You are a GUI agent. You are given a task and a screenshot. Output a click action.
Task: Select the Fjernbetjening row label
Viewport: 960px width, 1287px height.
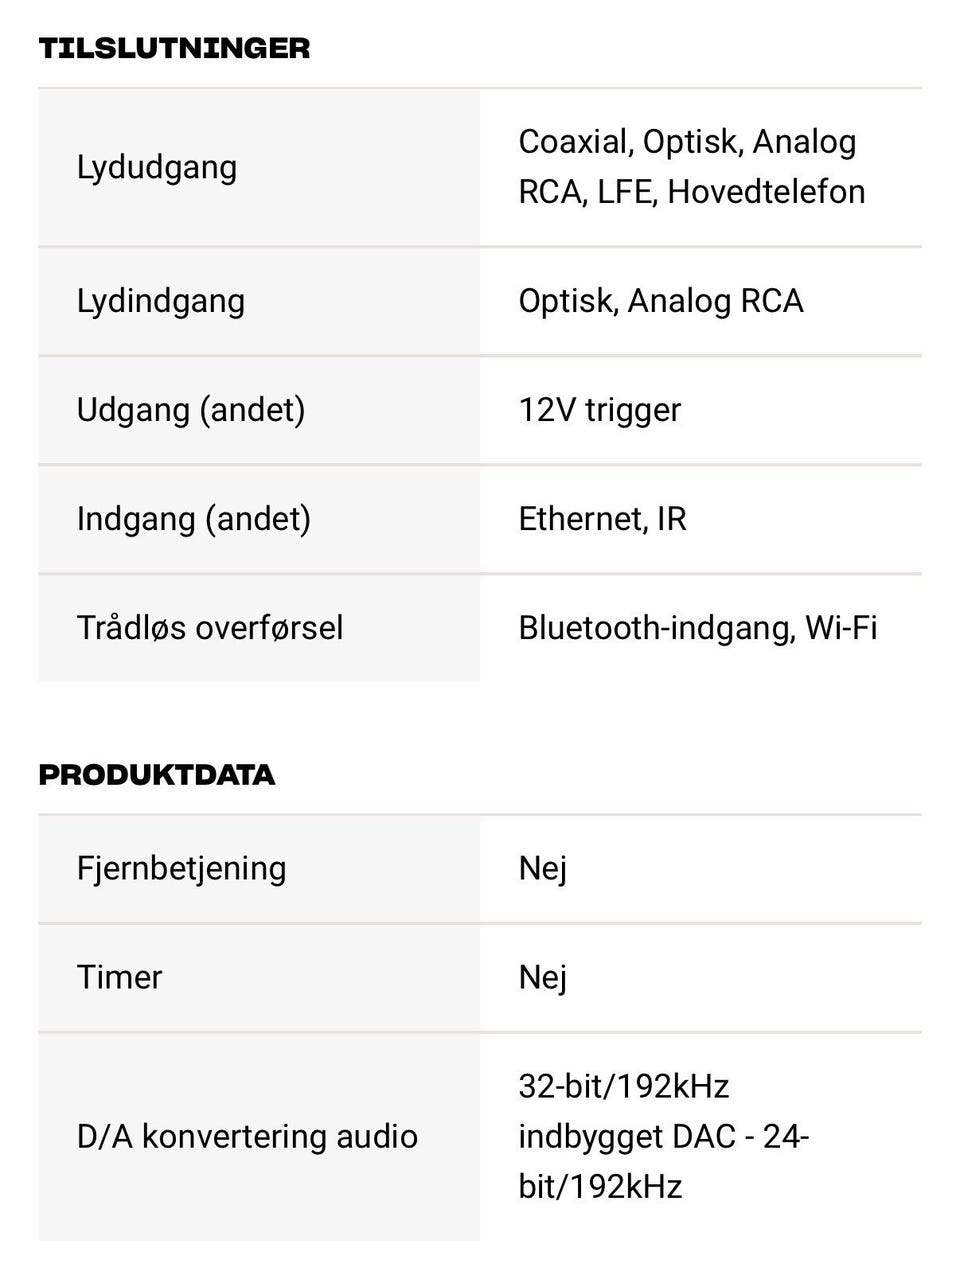[x=182, y=868]
